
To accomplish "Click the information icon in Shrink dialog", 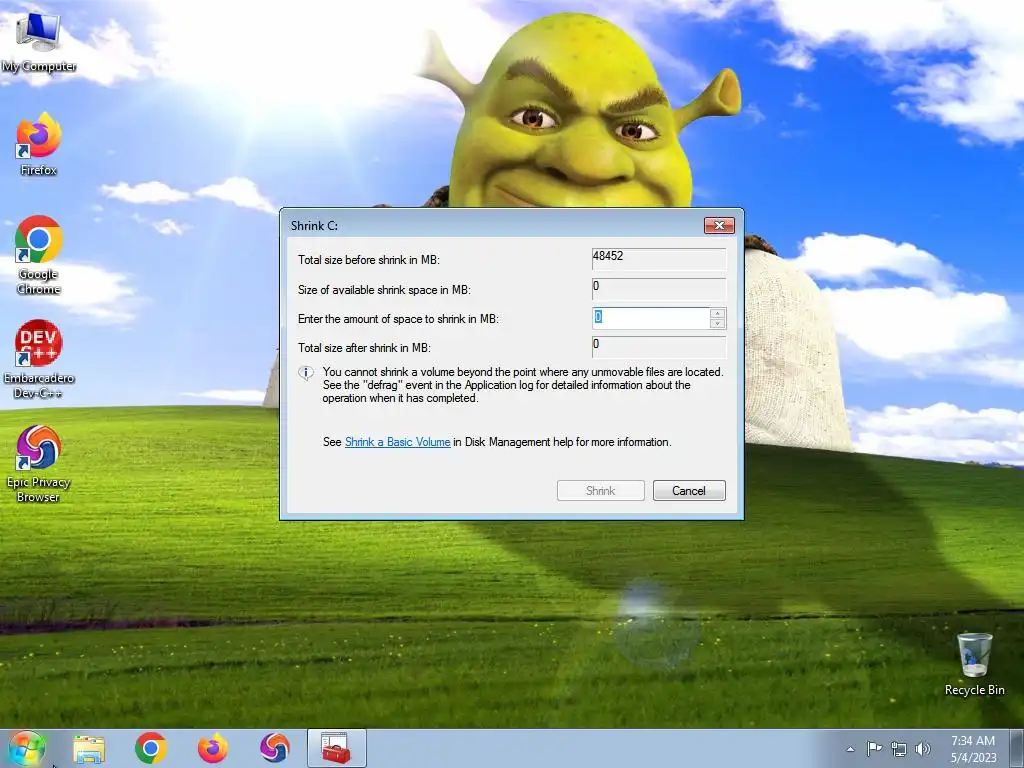I will pos(306,373).
